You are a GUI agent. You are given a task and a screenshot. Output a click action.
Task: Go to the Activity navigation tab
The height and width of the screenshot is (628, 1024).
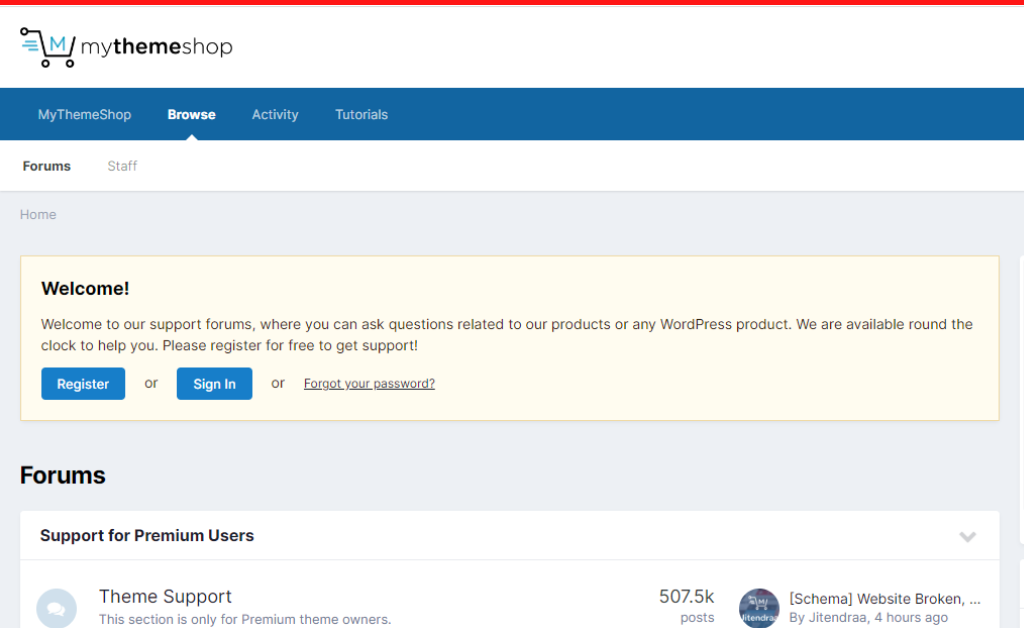coord(275,114)
